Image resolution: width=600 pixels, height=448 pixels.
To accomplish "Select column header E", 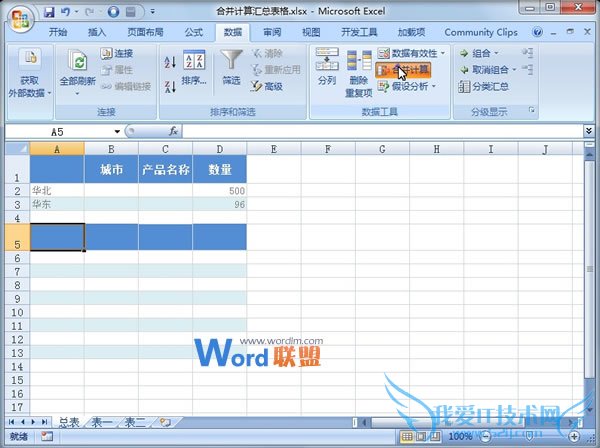I will 274,149.
